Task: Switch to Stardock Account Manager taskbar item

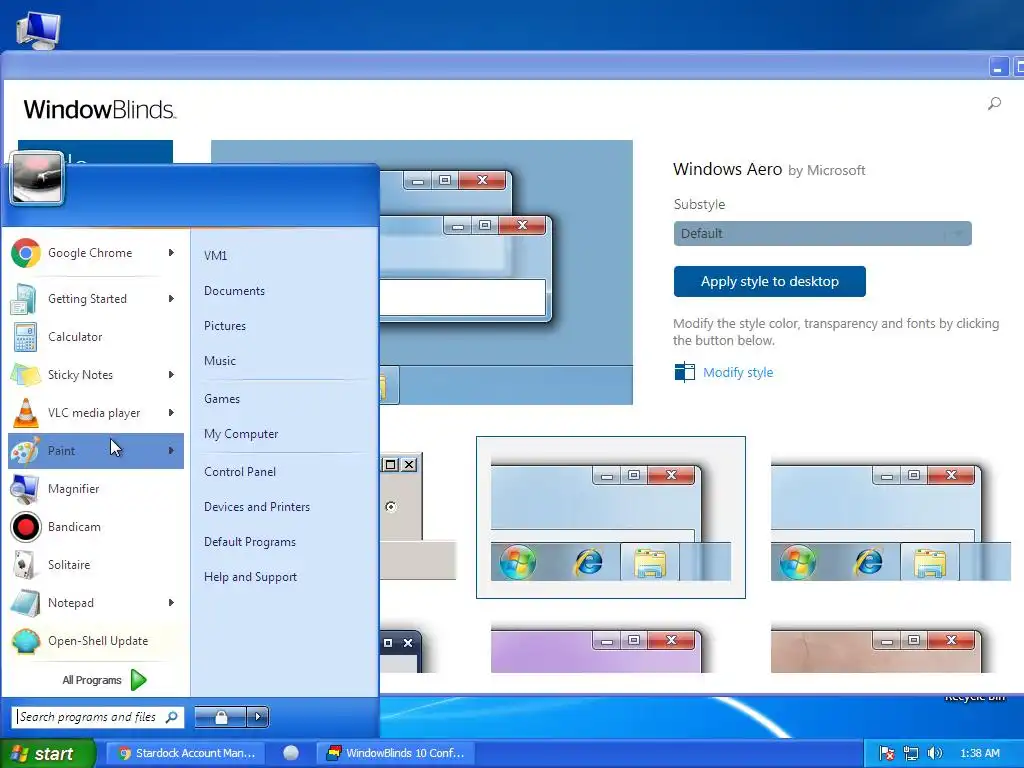Action: pyautogui.click(x=187, y=753)
